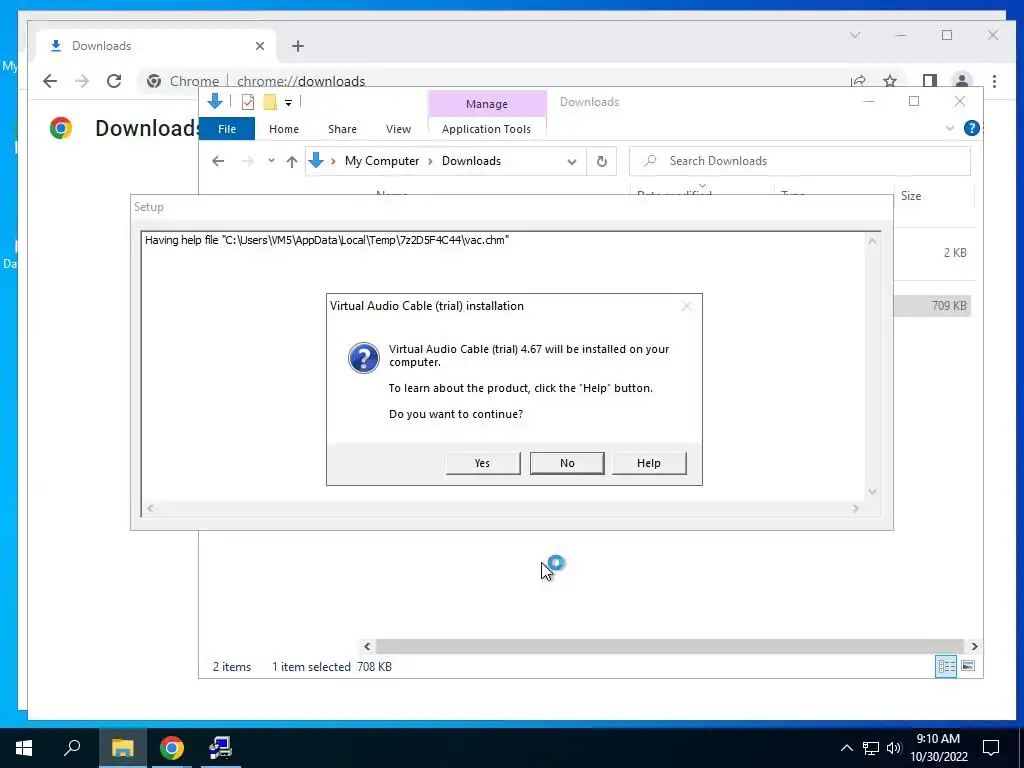Image resolution: width=1024 pixels, height=768 pixels.
Task: Switch to Chrome on the taskbar
Action: tap(172, 748)
